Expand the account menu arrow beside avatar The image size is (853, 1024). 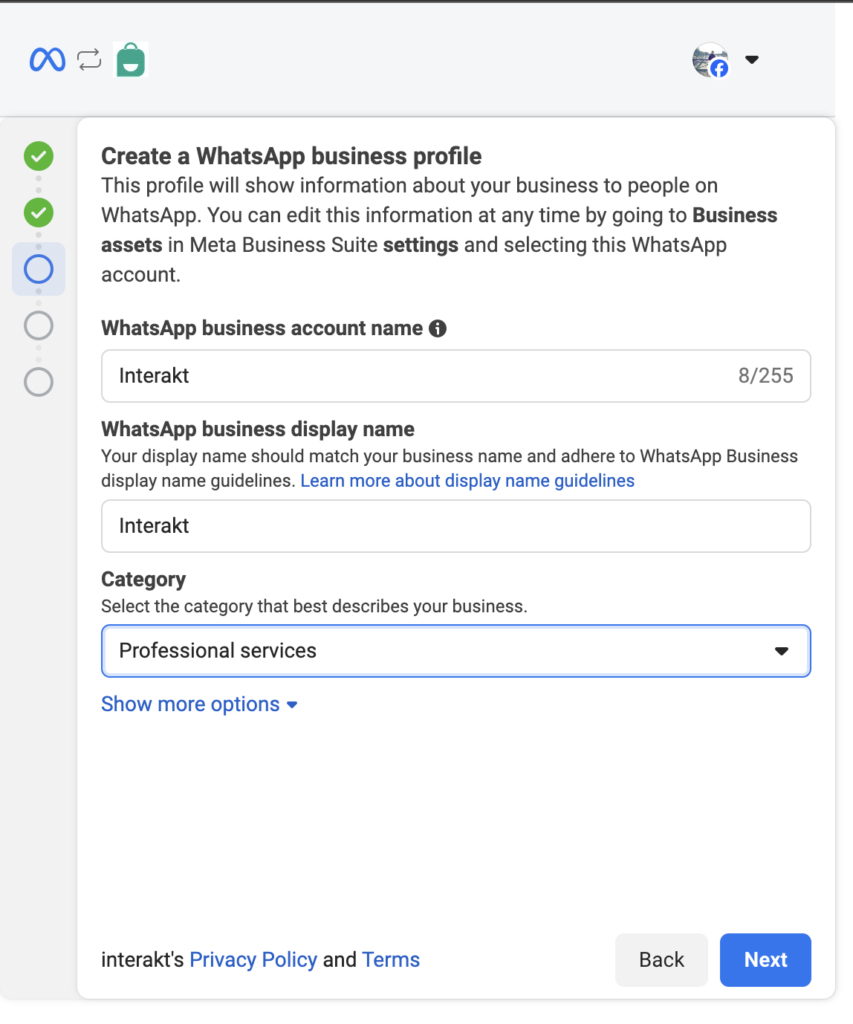(x=752, y=59)
